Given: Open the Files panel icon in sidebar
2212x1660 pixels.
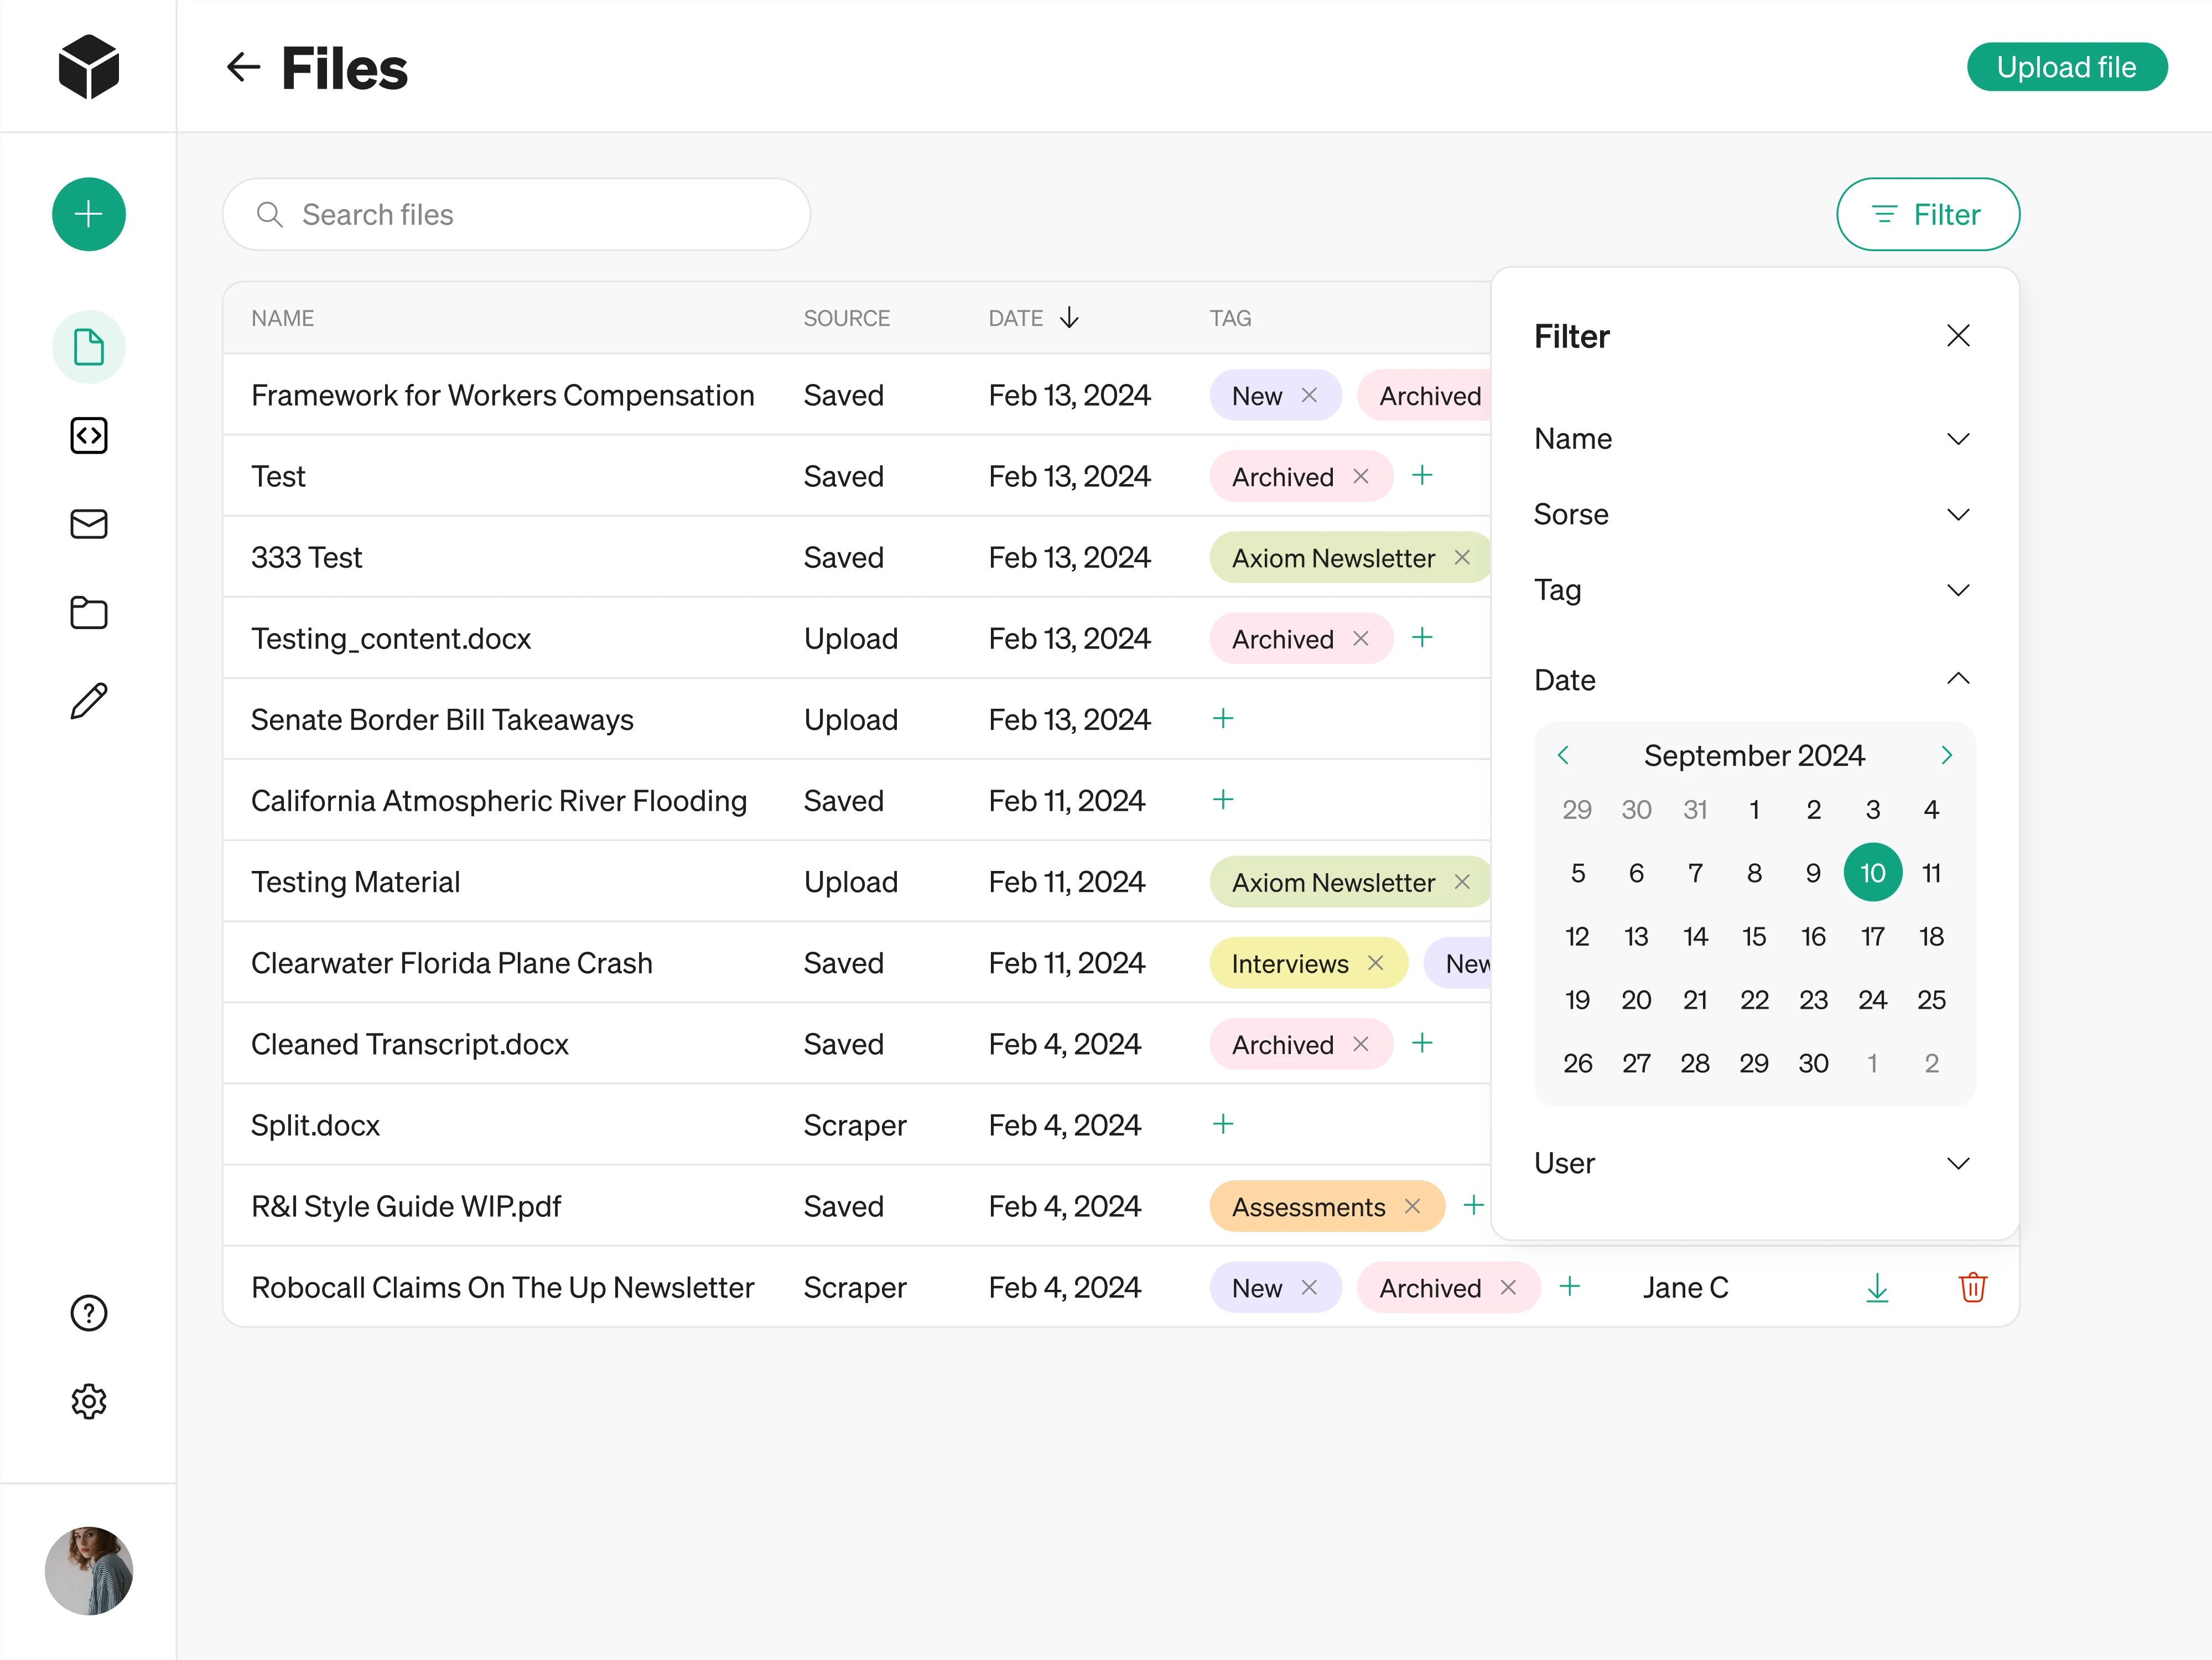Looking at the screenshot, I should [88, 347].
